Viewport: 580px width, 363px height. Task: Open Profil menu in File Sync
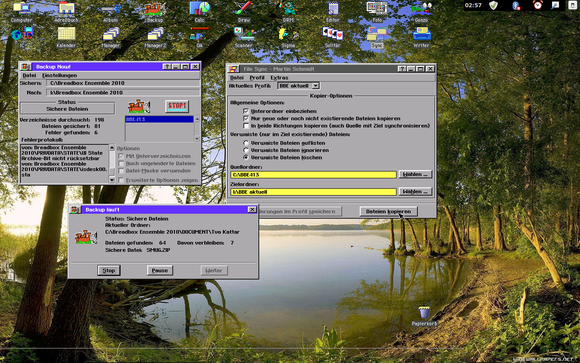pos(257,78)
